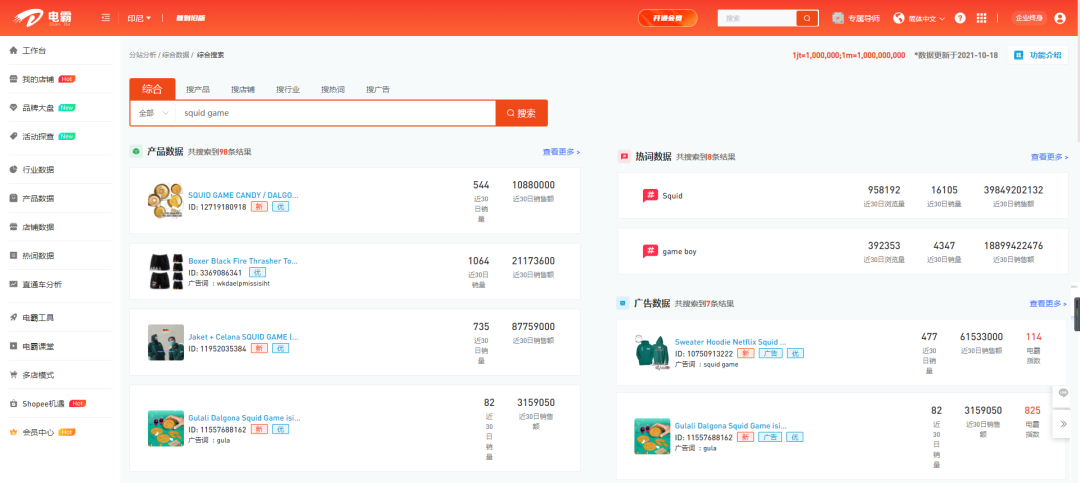Click the 产品数据 green section icon
1080x483 pixels.
[x=136, y=152]
